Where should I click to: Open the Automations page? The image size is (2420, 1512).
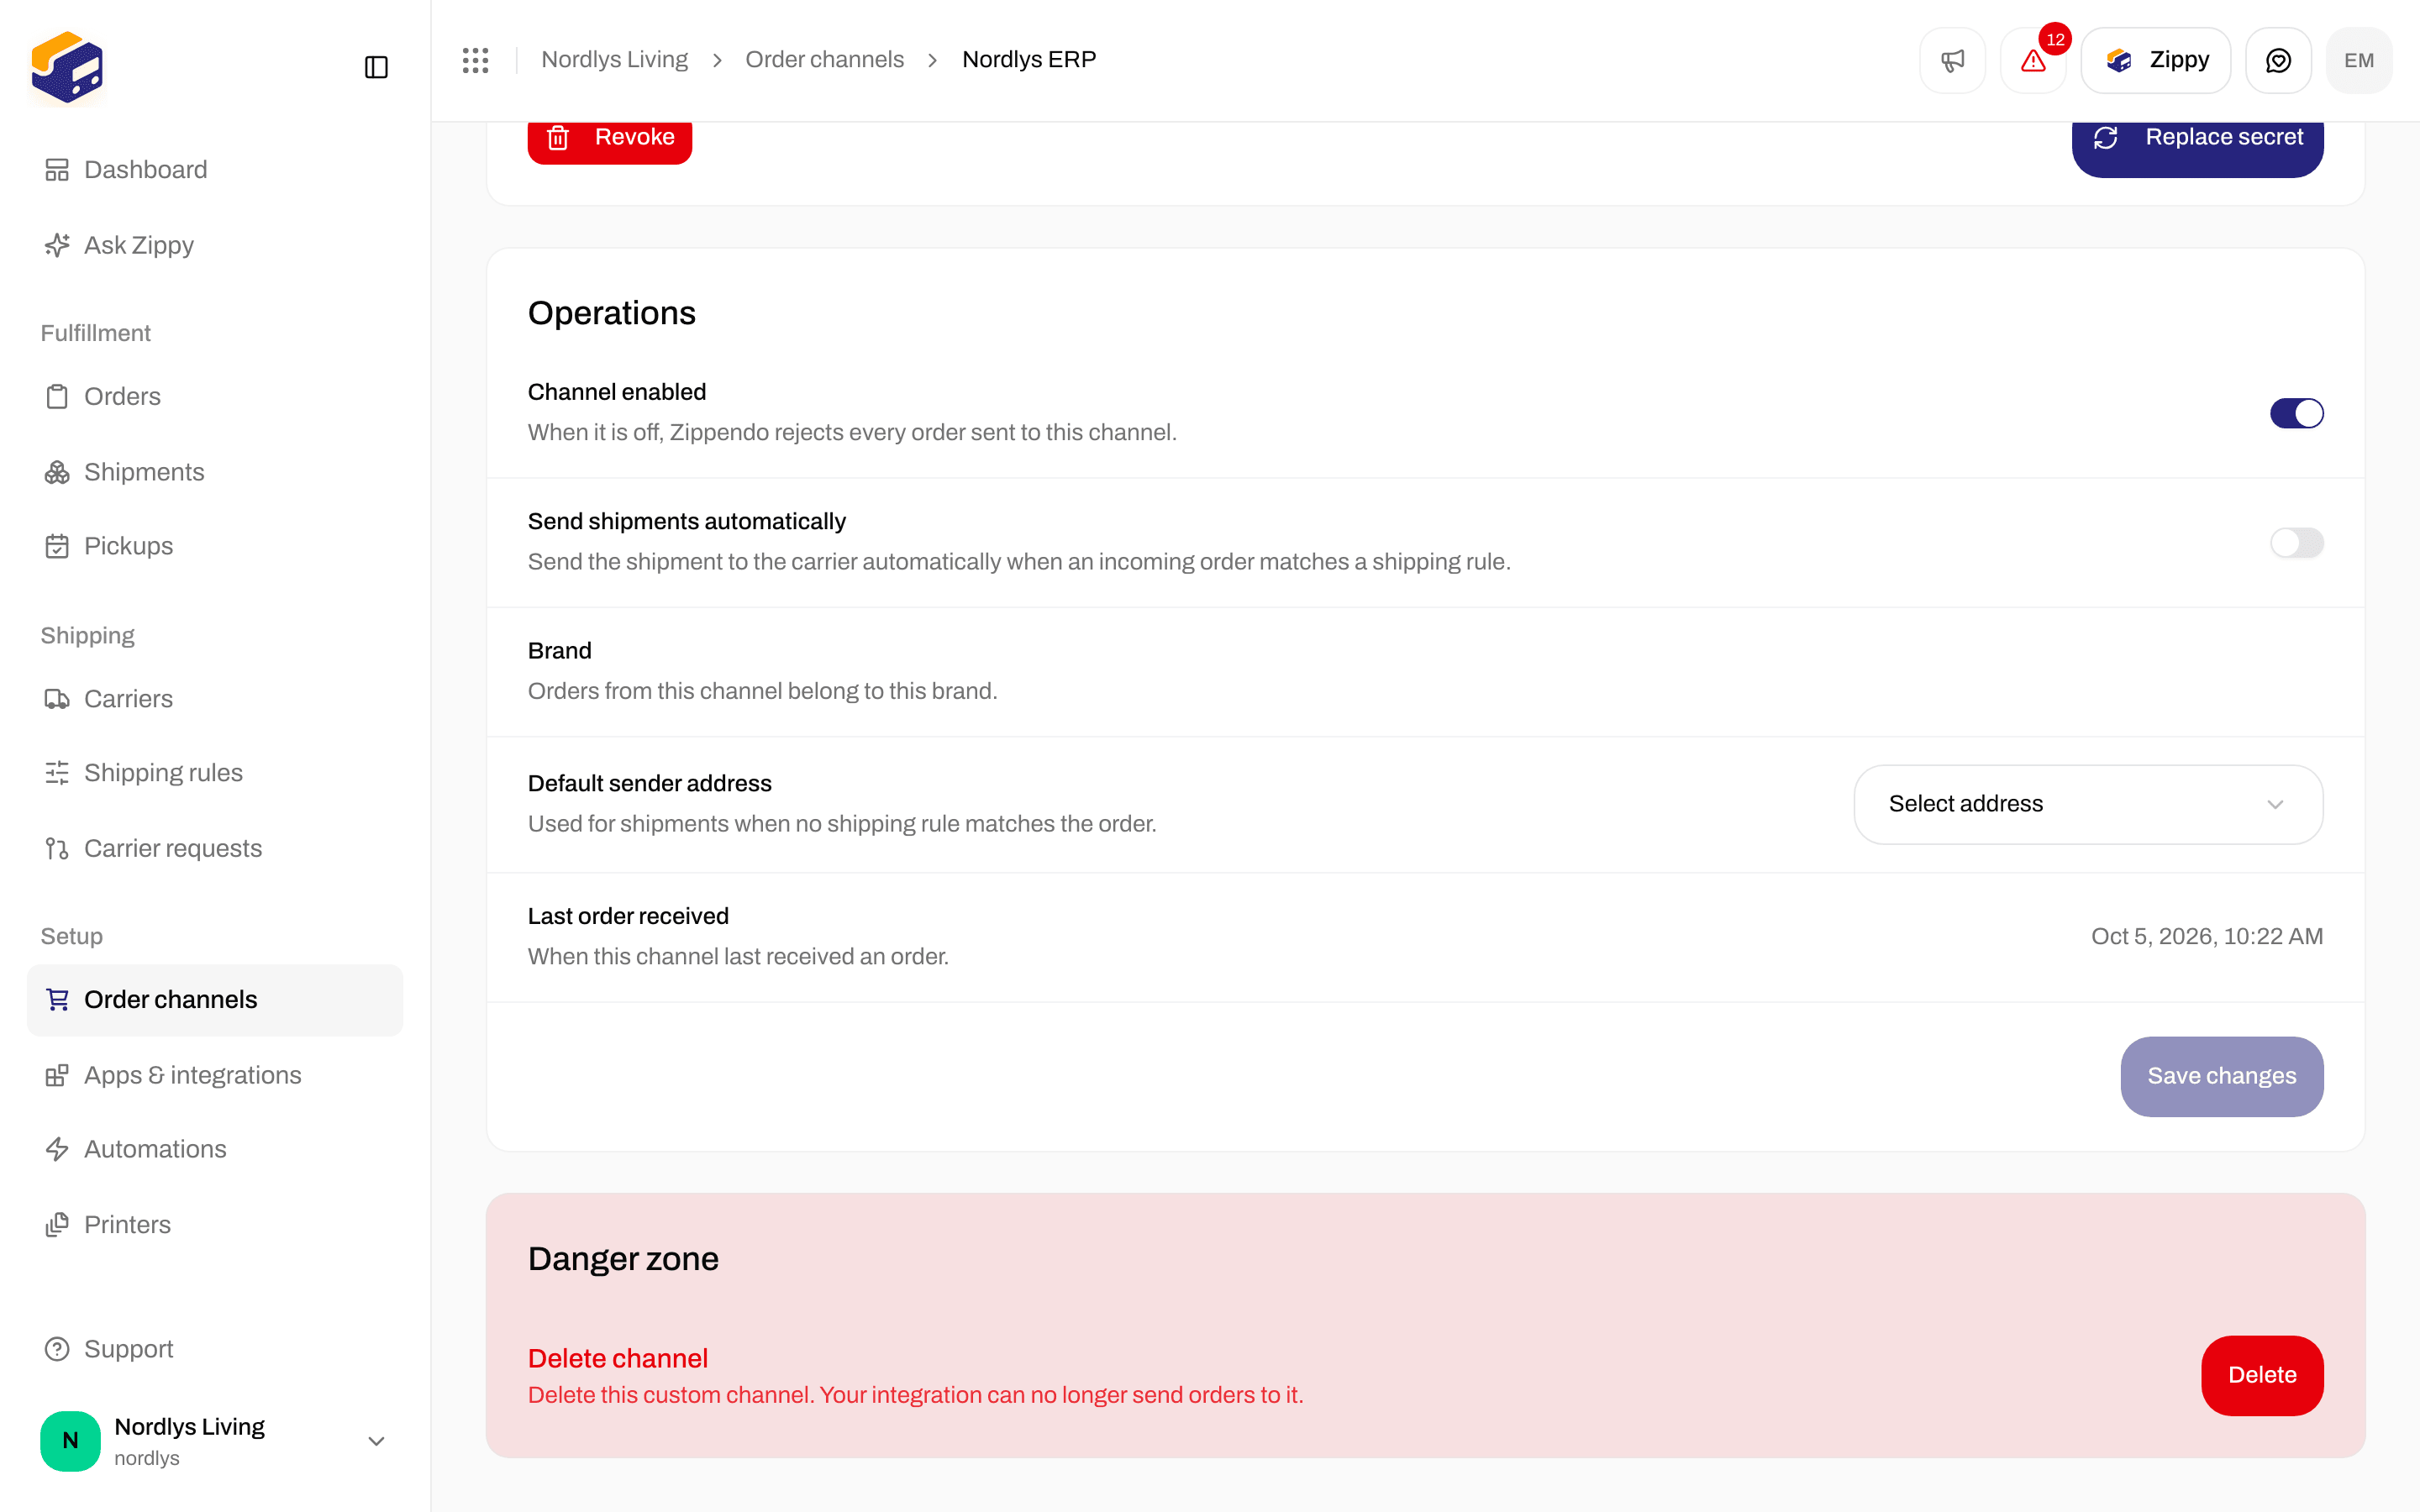215,1149
